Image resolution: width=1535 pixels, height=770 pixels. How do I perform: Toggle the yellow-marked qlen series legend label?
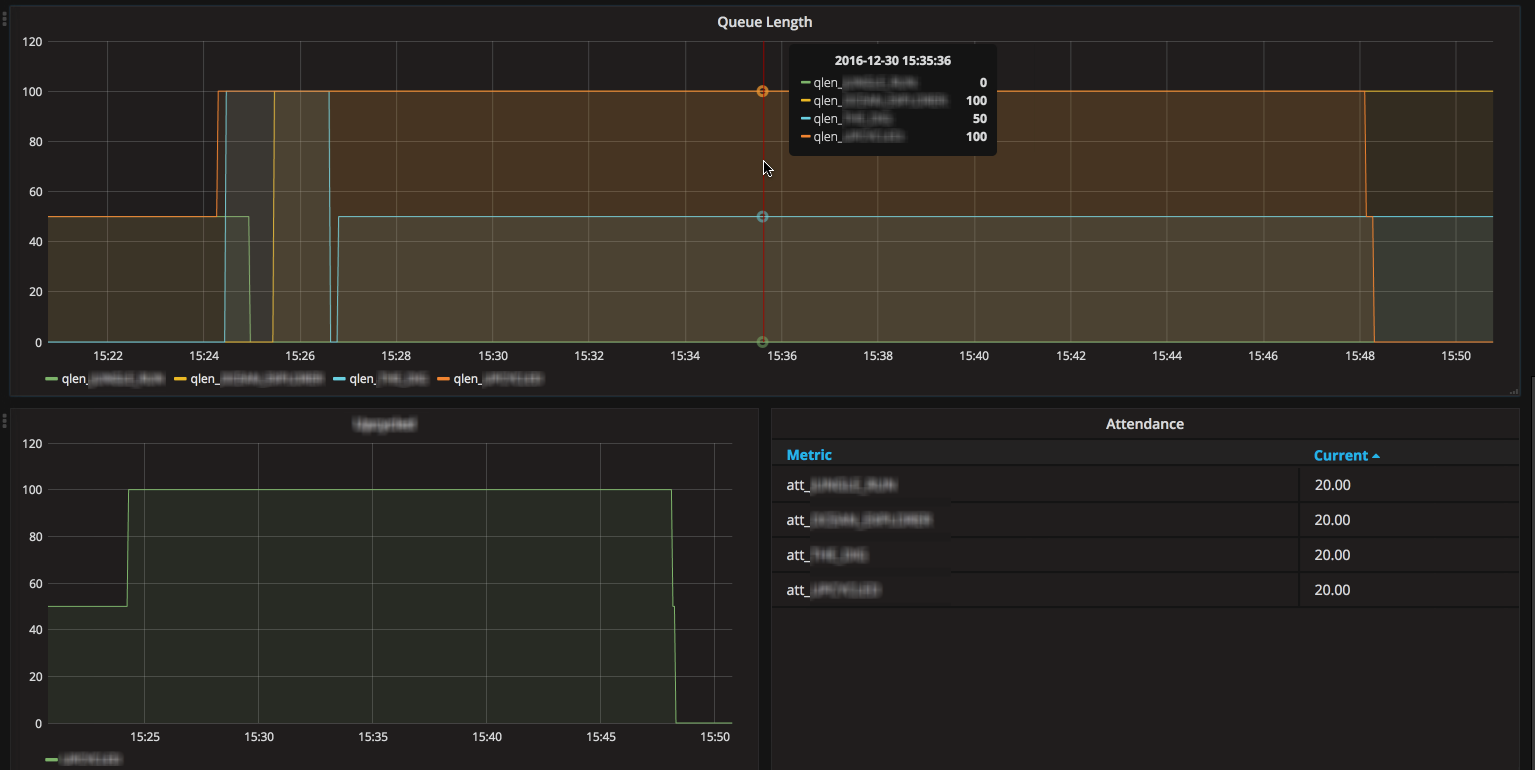pyautogui.click(x=257, y=379)
